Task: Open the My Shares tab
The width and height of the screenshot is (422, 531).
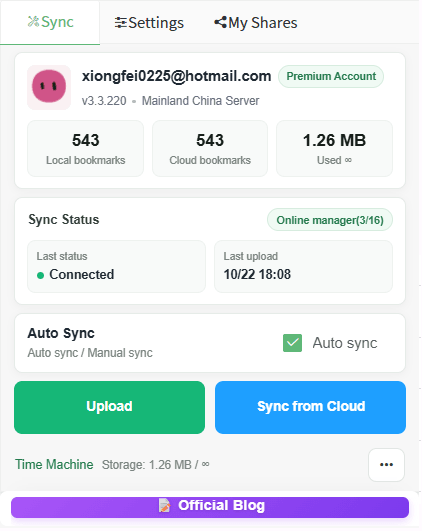Action: pyautogui.click(x=256, y=23)
